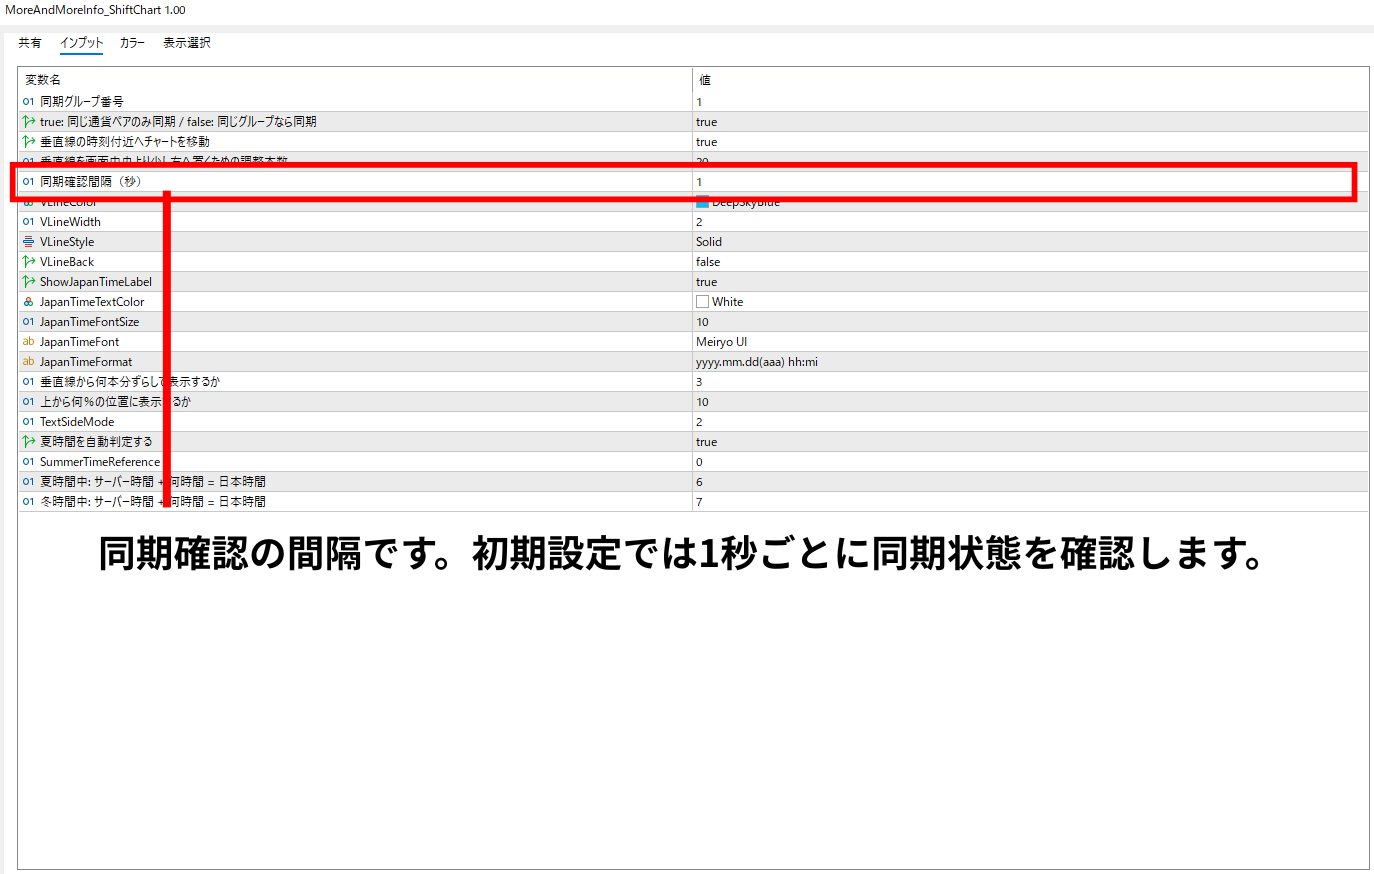Click the string icon beside JapanTimeFormat
The image size is (1374, 874).
pyautogui.click(x=28, y=362)
